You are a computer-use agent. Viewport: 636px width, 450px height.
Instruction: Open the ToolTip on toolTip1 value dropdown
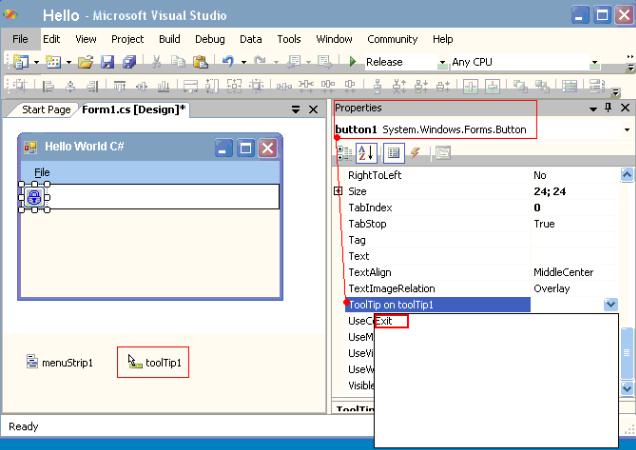coord(610,304)
